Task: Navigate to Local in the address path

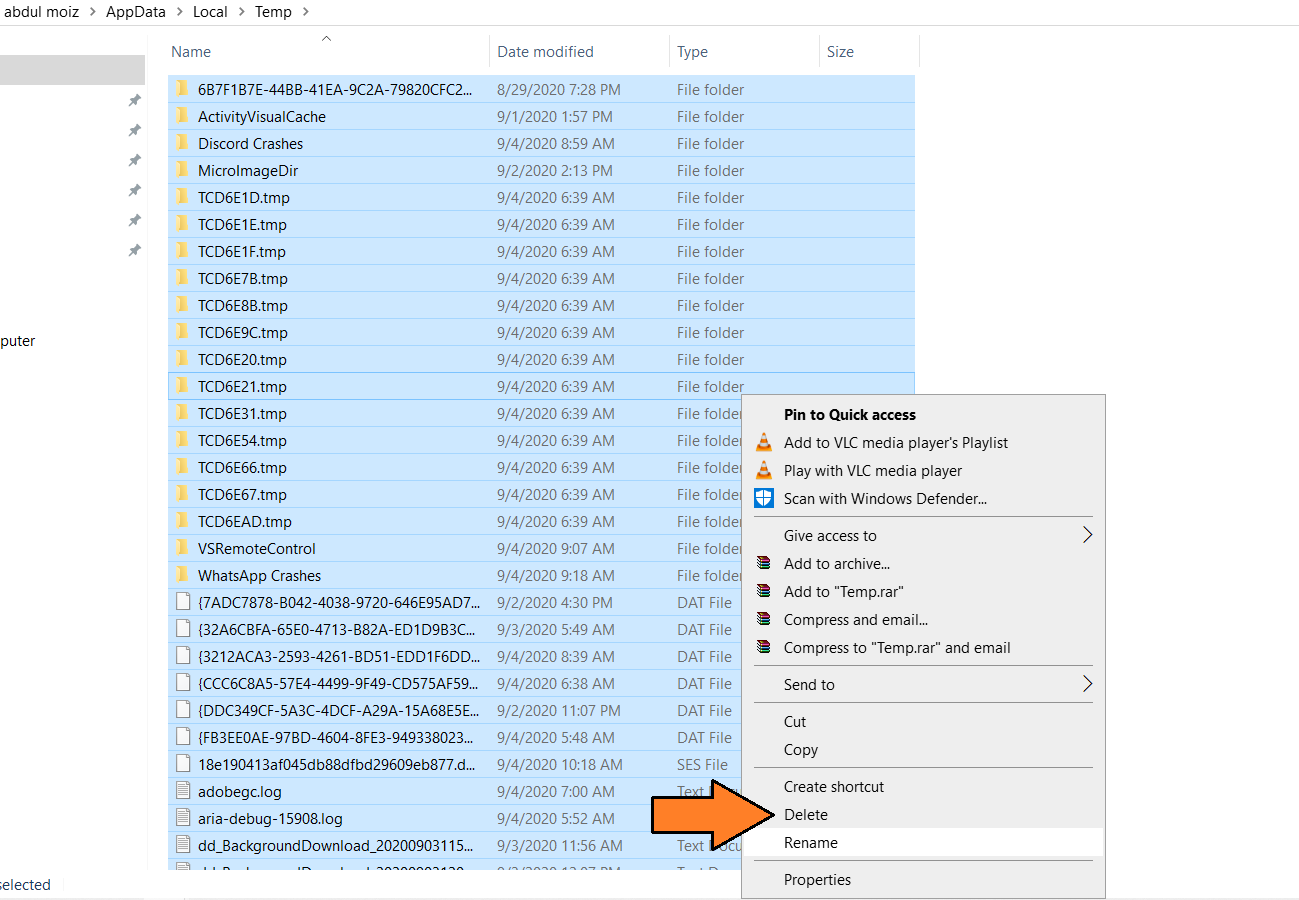Action: (x=210, y=12)
